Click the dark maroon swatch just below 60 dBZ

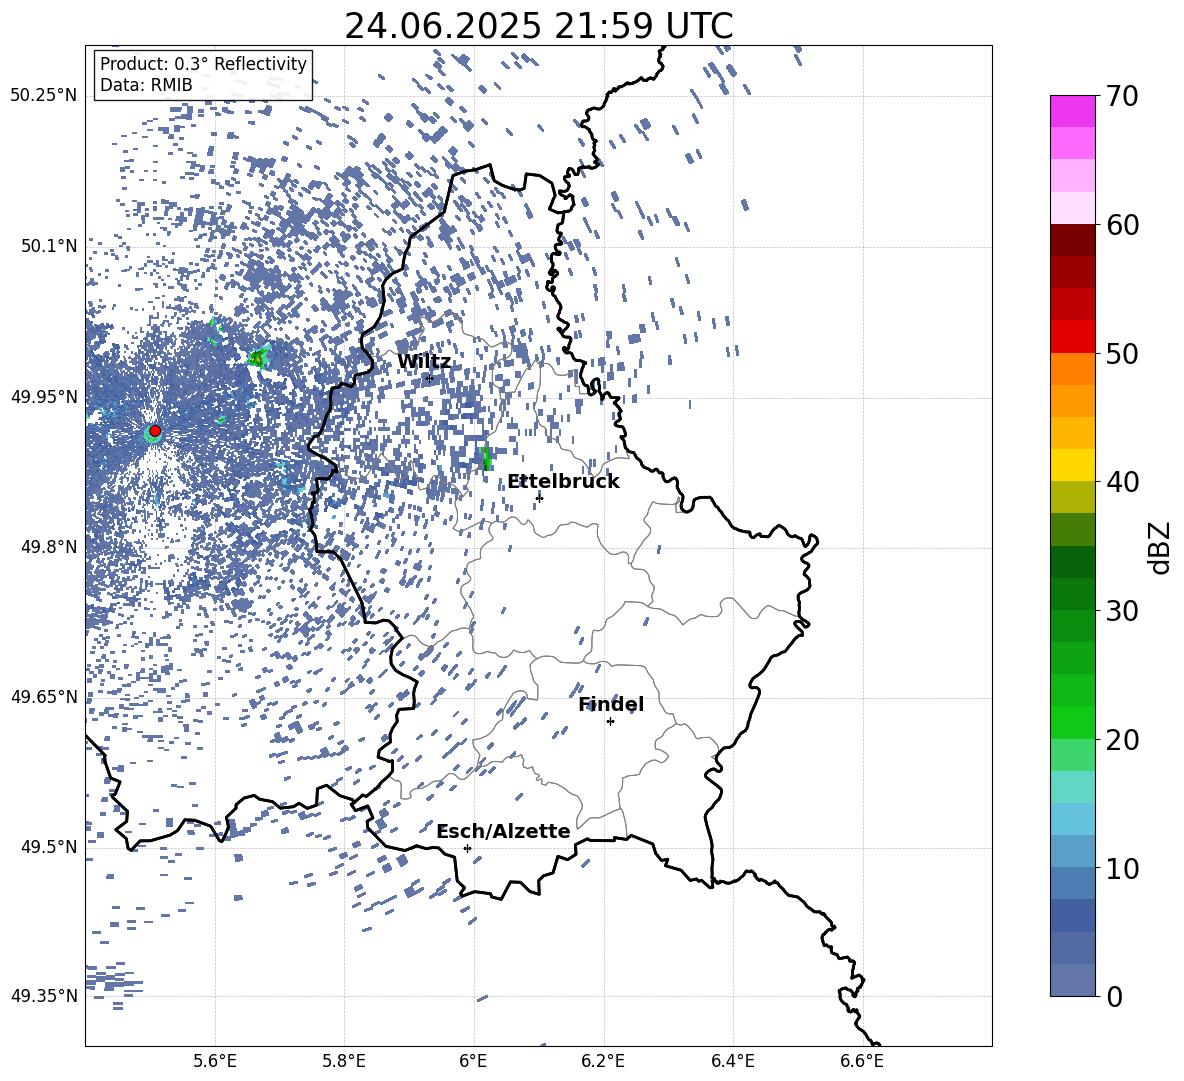1073,240
